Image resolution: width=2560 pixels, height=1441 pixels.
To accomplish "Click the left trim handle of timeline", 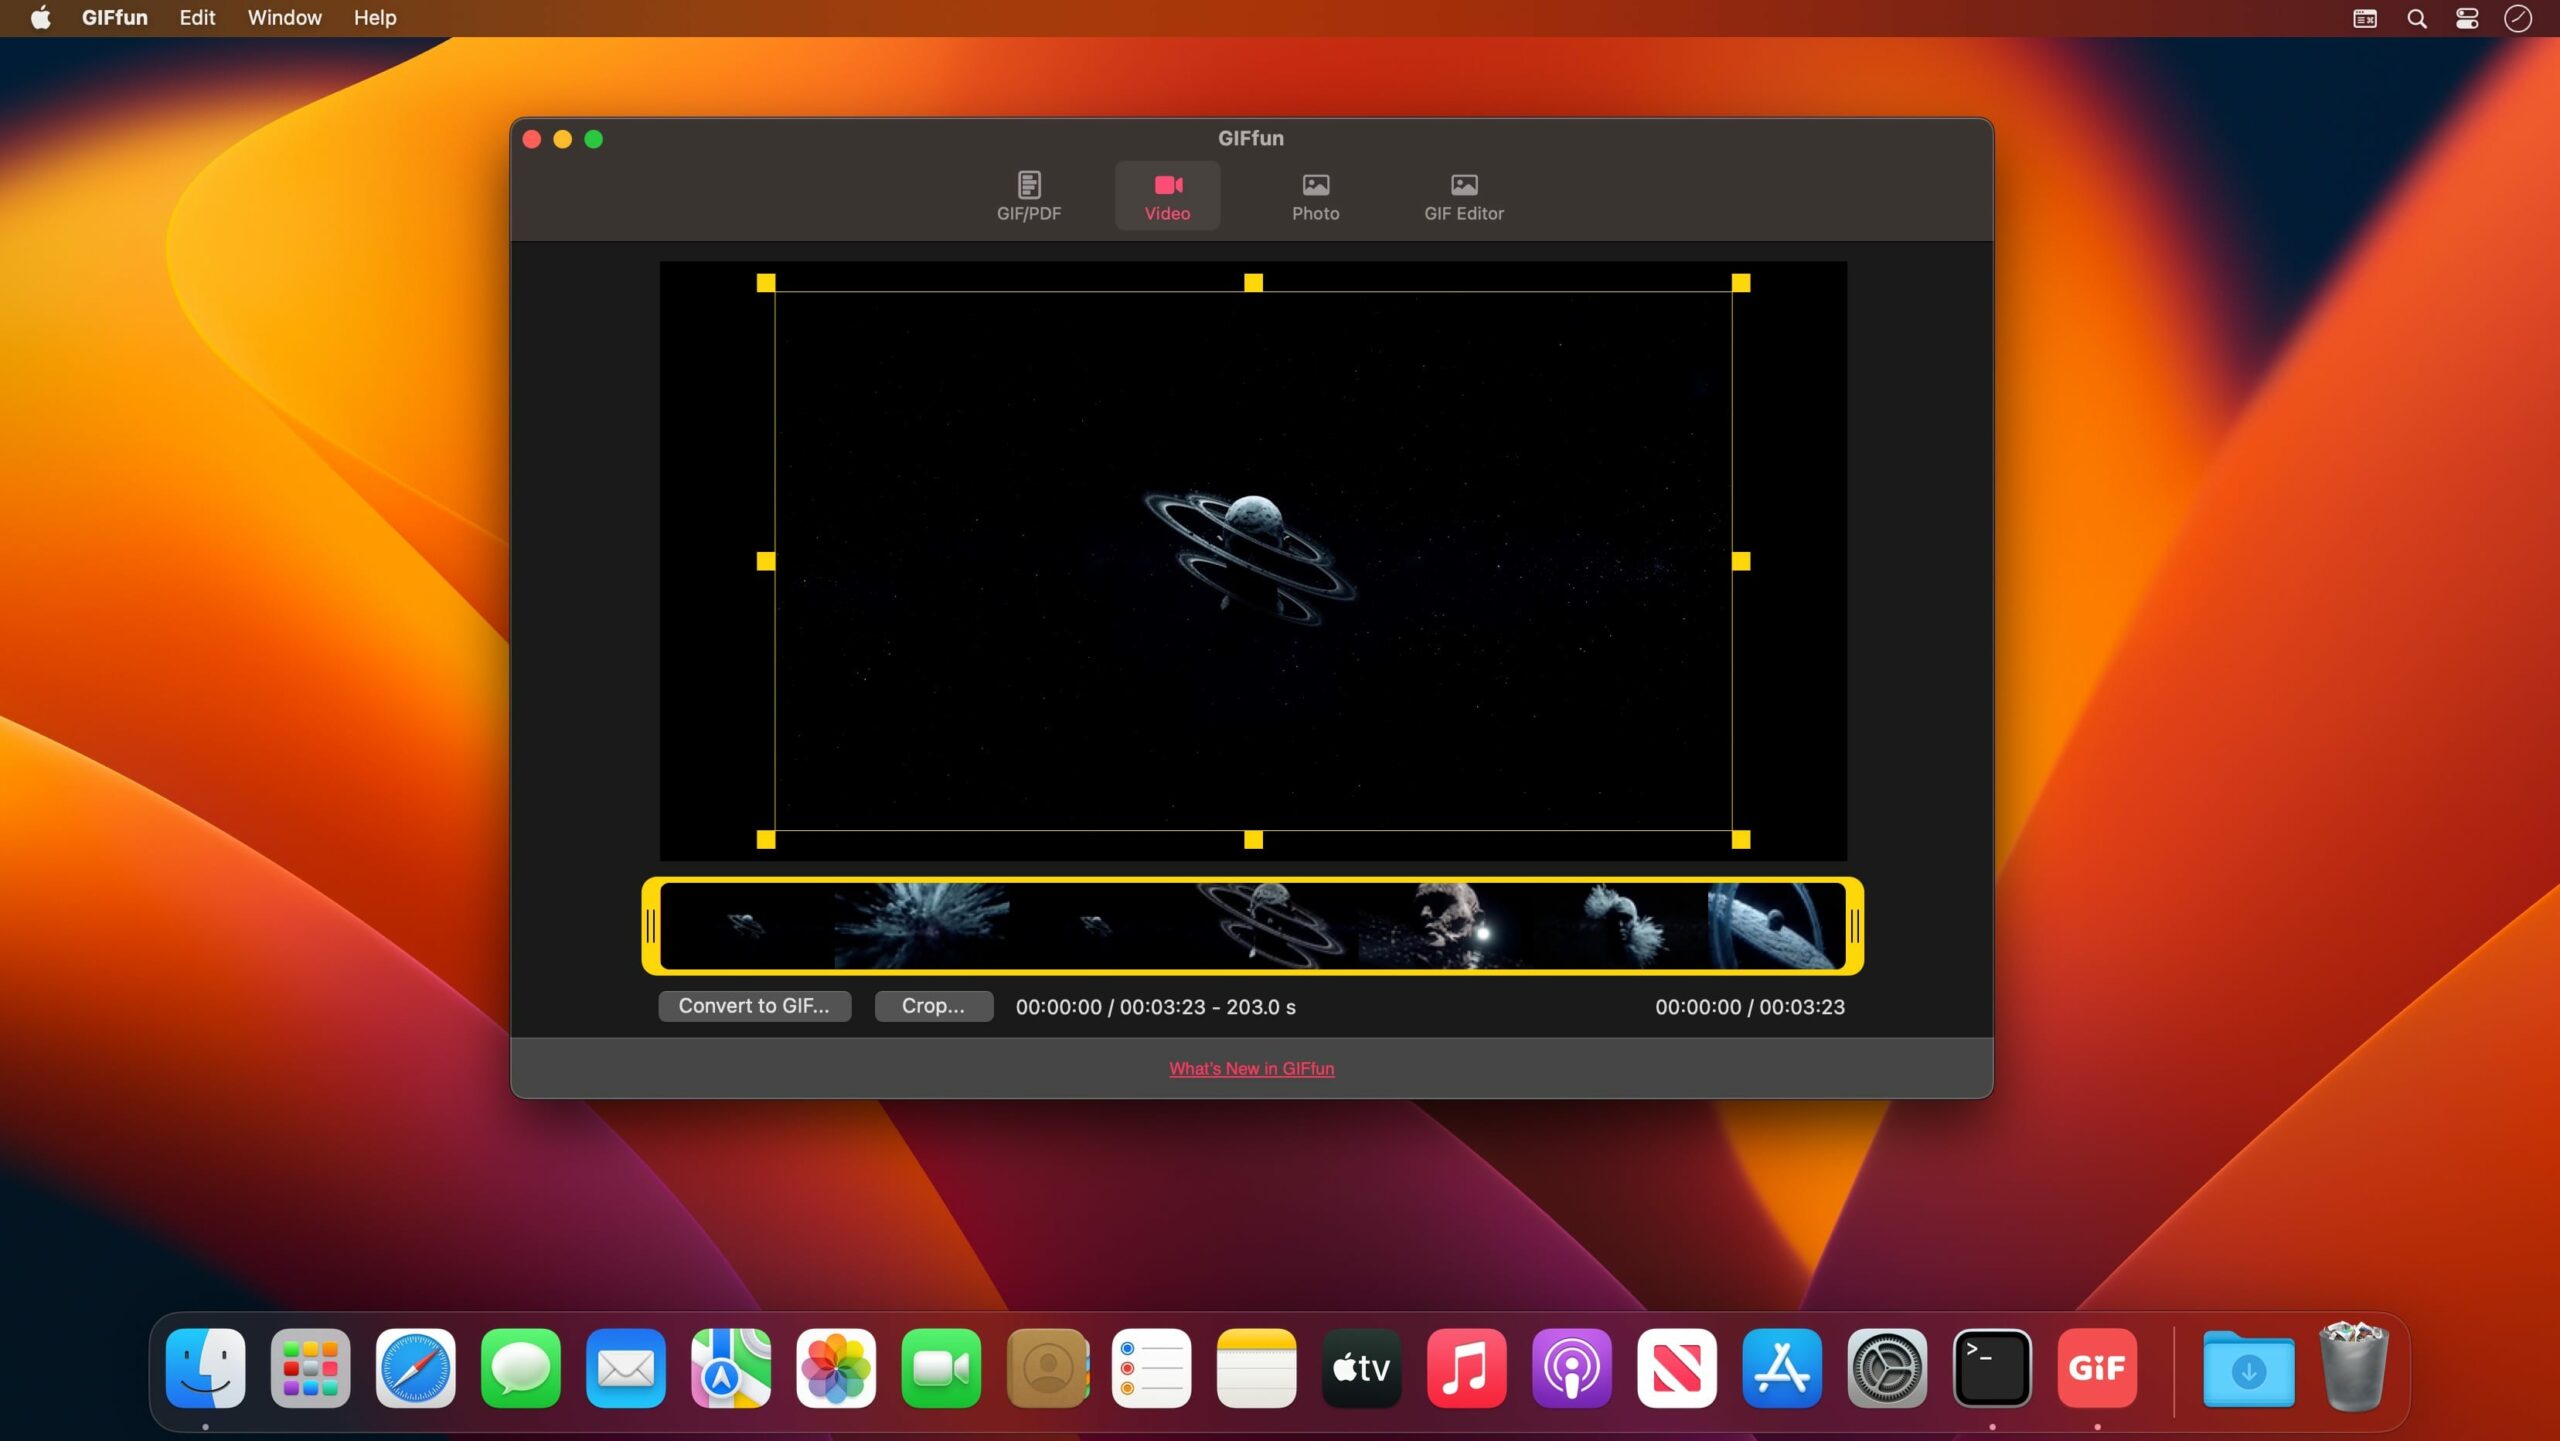I will (x=651, y=926).
